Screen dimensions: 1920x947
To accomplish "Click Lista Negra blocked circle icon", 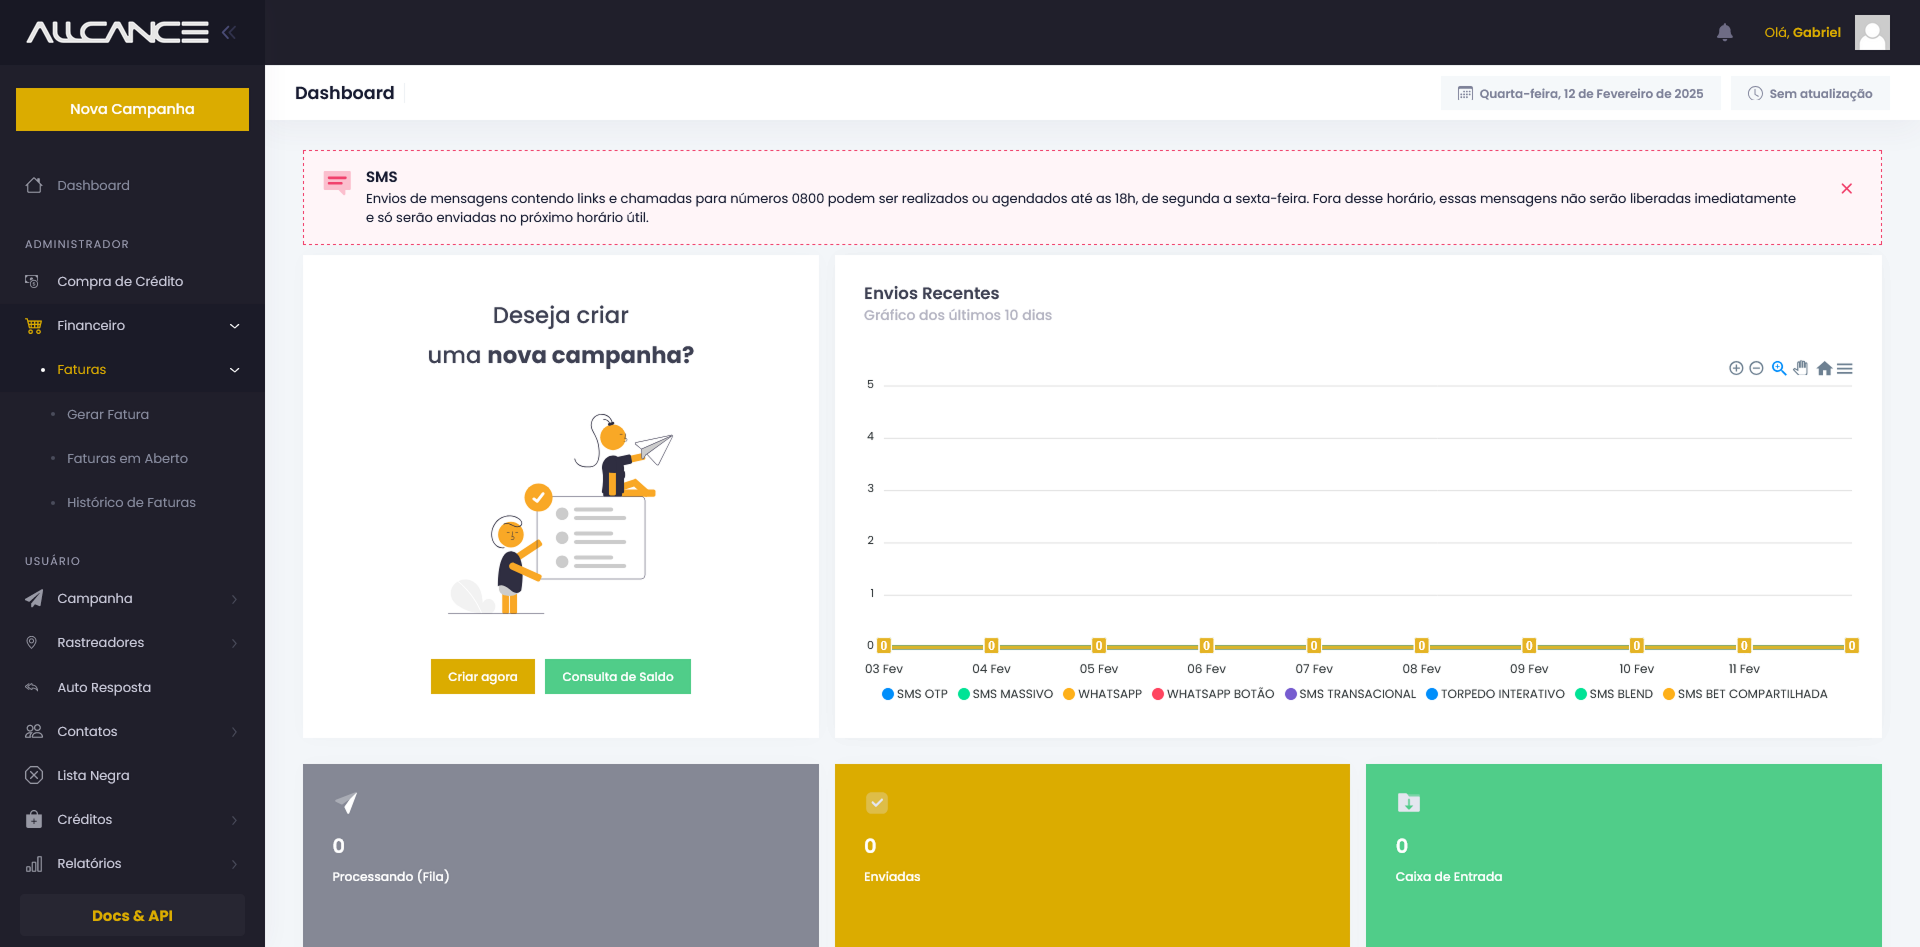I will pos(34,775).
